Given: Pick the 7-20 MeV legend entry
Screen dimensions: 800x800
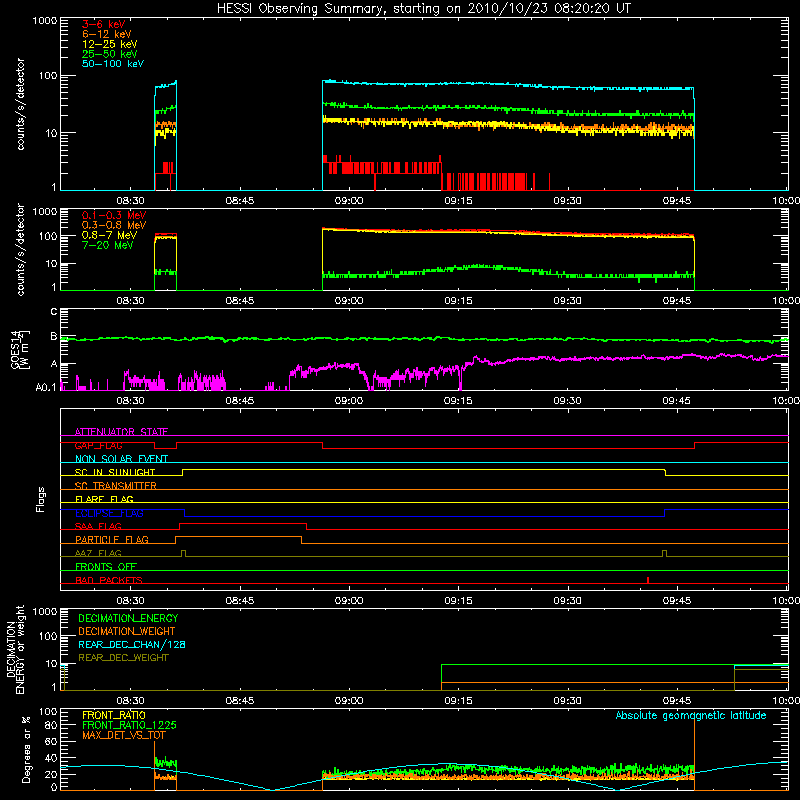Looking at the screenshot, I should pos(107,245).
